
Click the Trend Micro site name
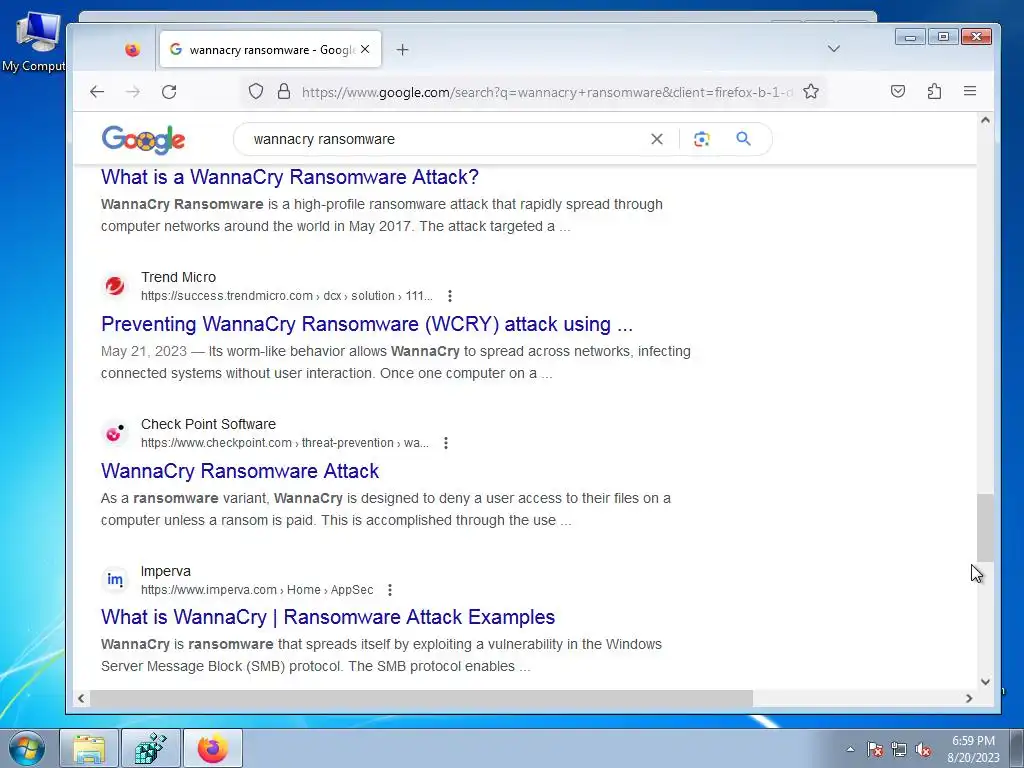(x=178, y=277)
